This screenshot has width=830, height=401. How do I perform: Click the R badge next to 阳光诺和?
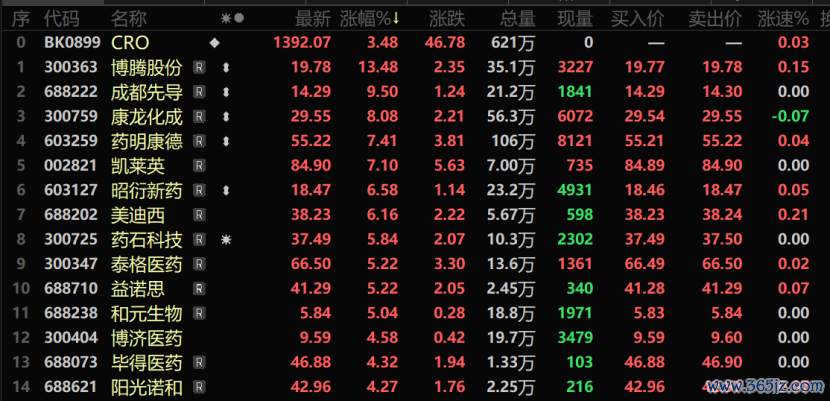(x=199, y=387)
